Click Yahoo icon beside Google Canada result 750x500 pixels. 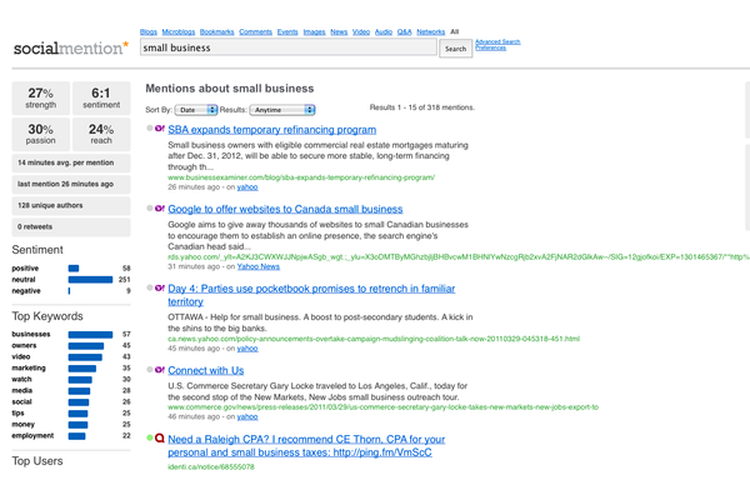(160, 208)
